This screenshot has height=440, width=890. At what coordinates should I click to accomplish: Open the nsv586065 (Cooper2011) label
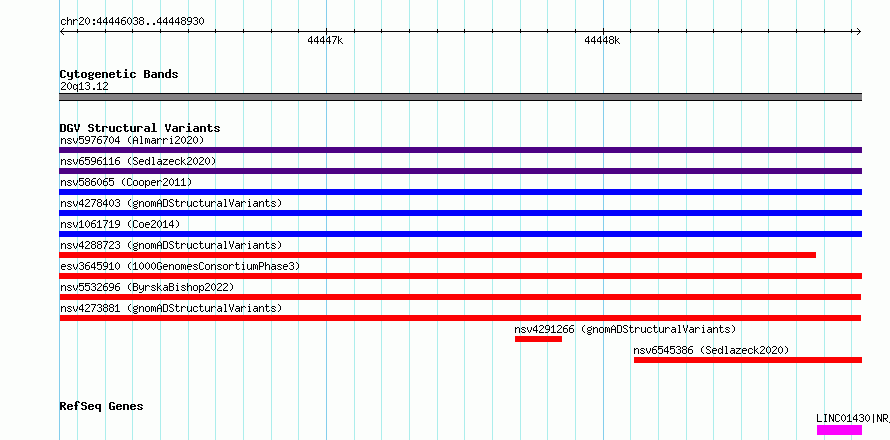[126, 182]
